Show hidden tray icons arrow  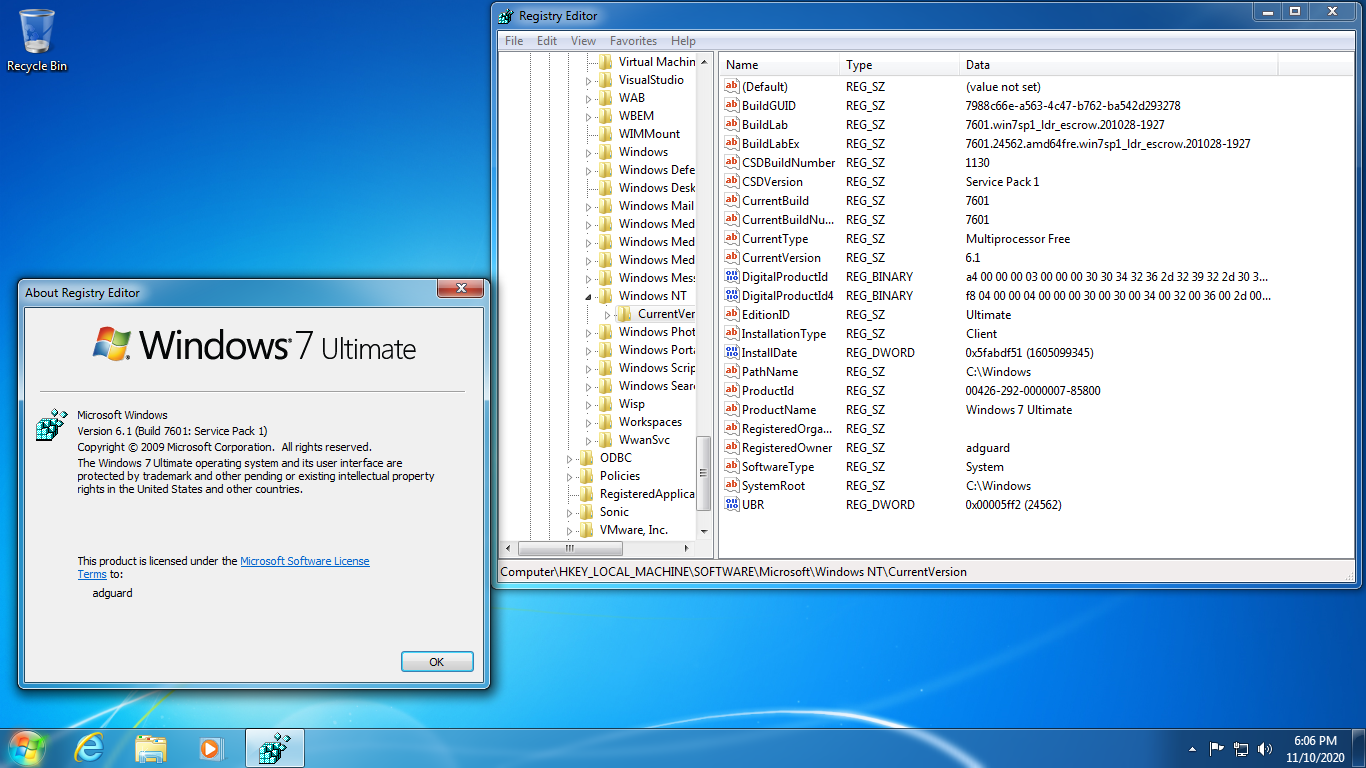tap(1192, 748)
